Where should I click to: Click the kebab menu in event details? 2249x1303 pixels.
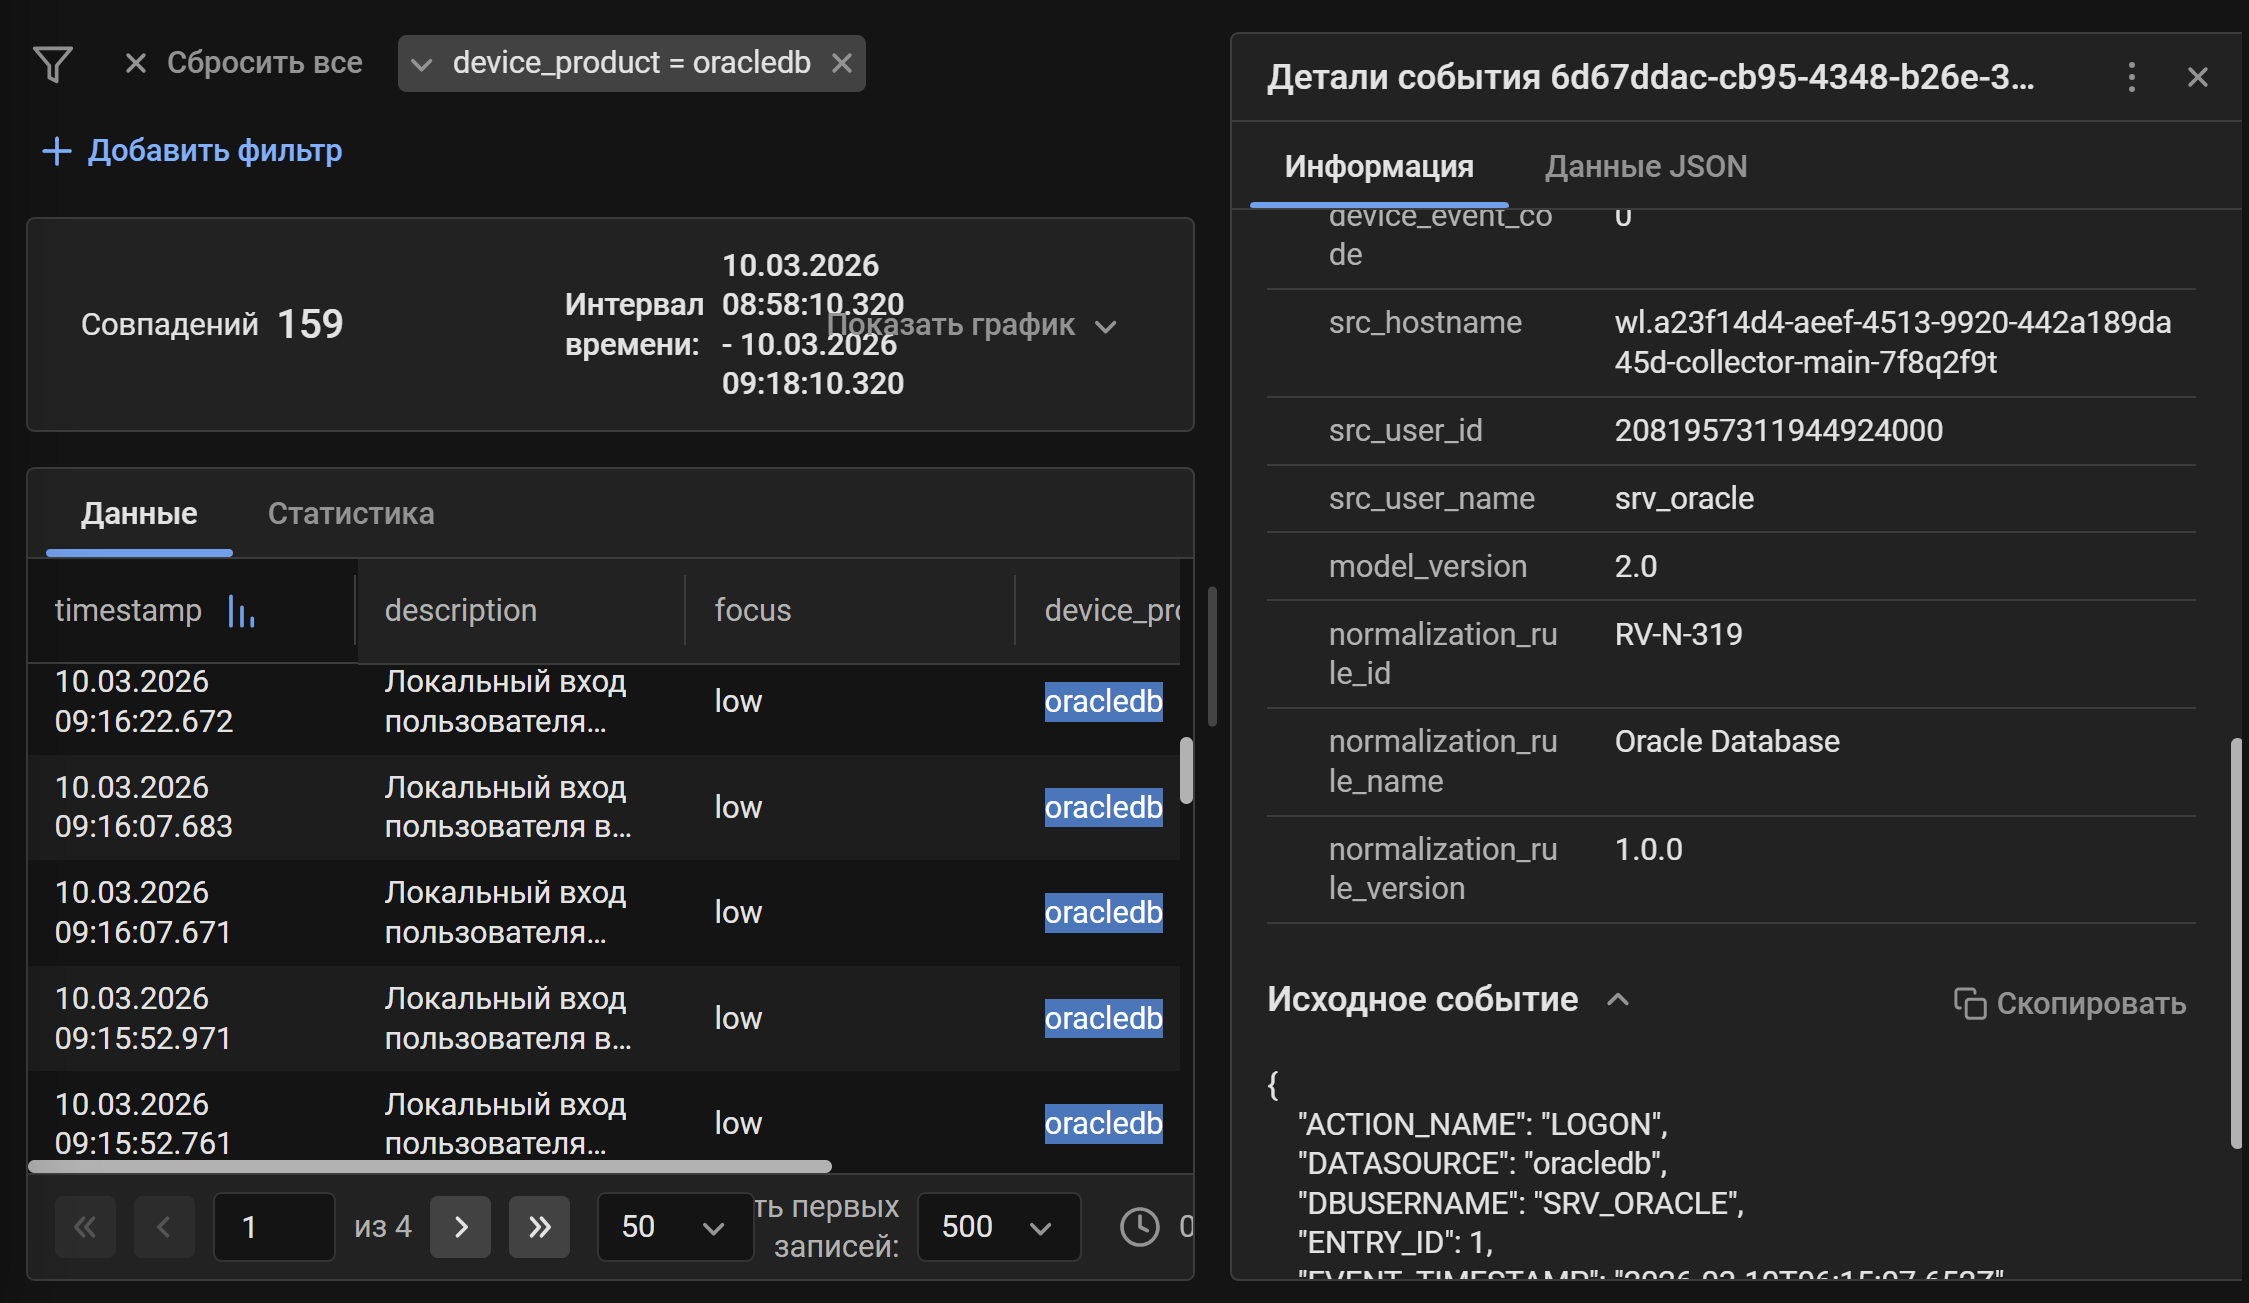click(x=2132, y=77)
